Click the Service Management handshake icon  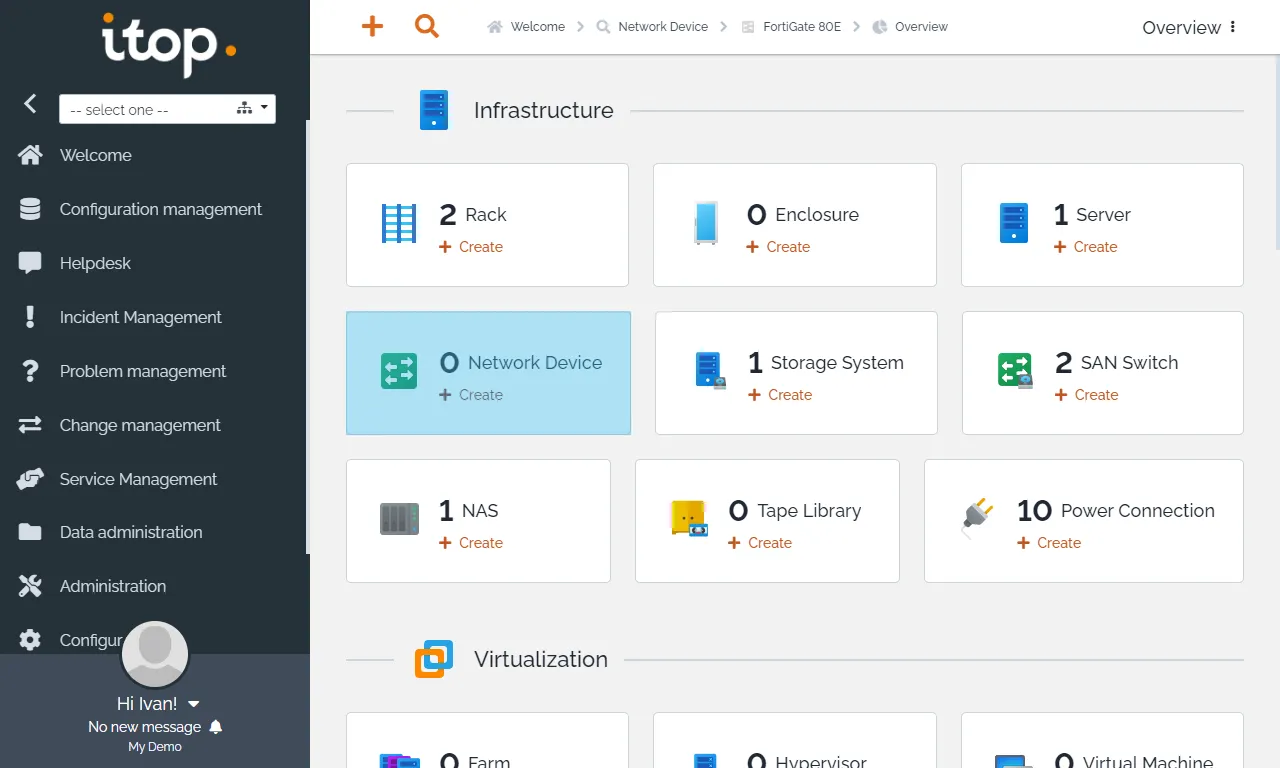coord(30,479)
